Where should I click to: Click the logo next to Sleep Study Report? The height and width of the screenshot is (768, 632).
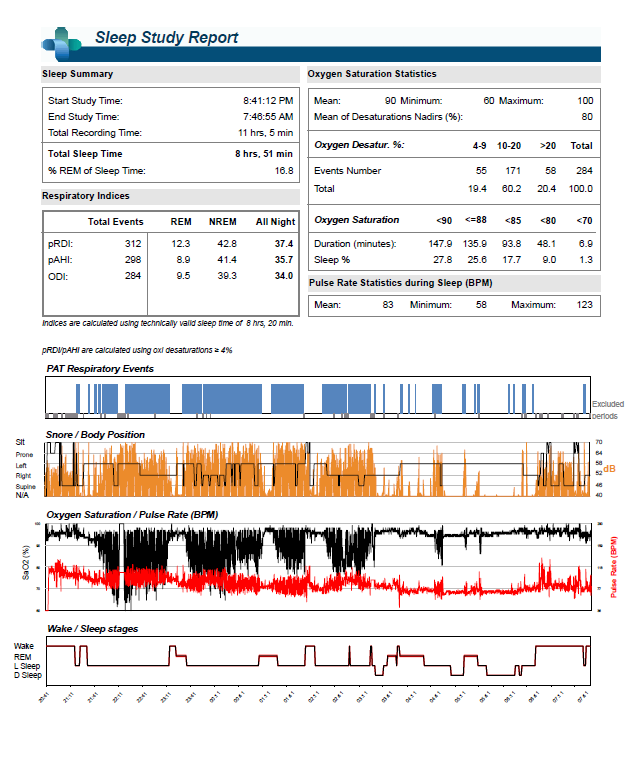[61, 40]
